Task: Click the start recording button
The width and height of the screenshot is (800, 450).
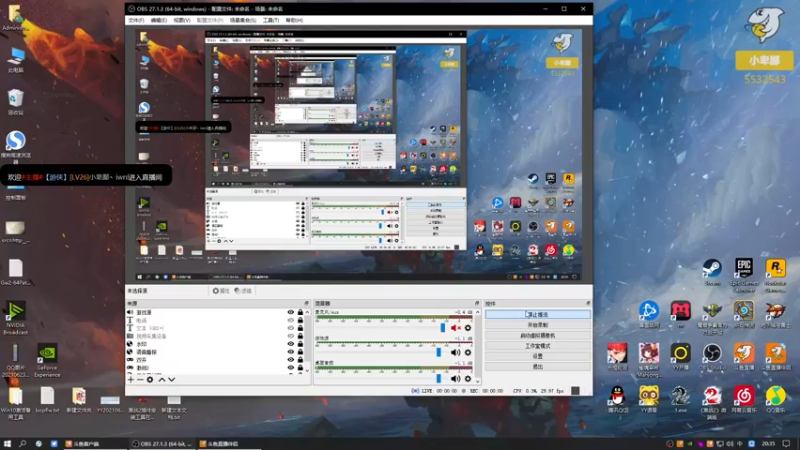Action: click(x=538, y=325)
